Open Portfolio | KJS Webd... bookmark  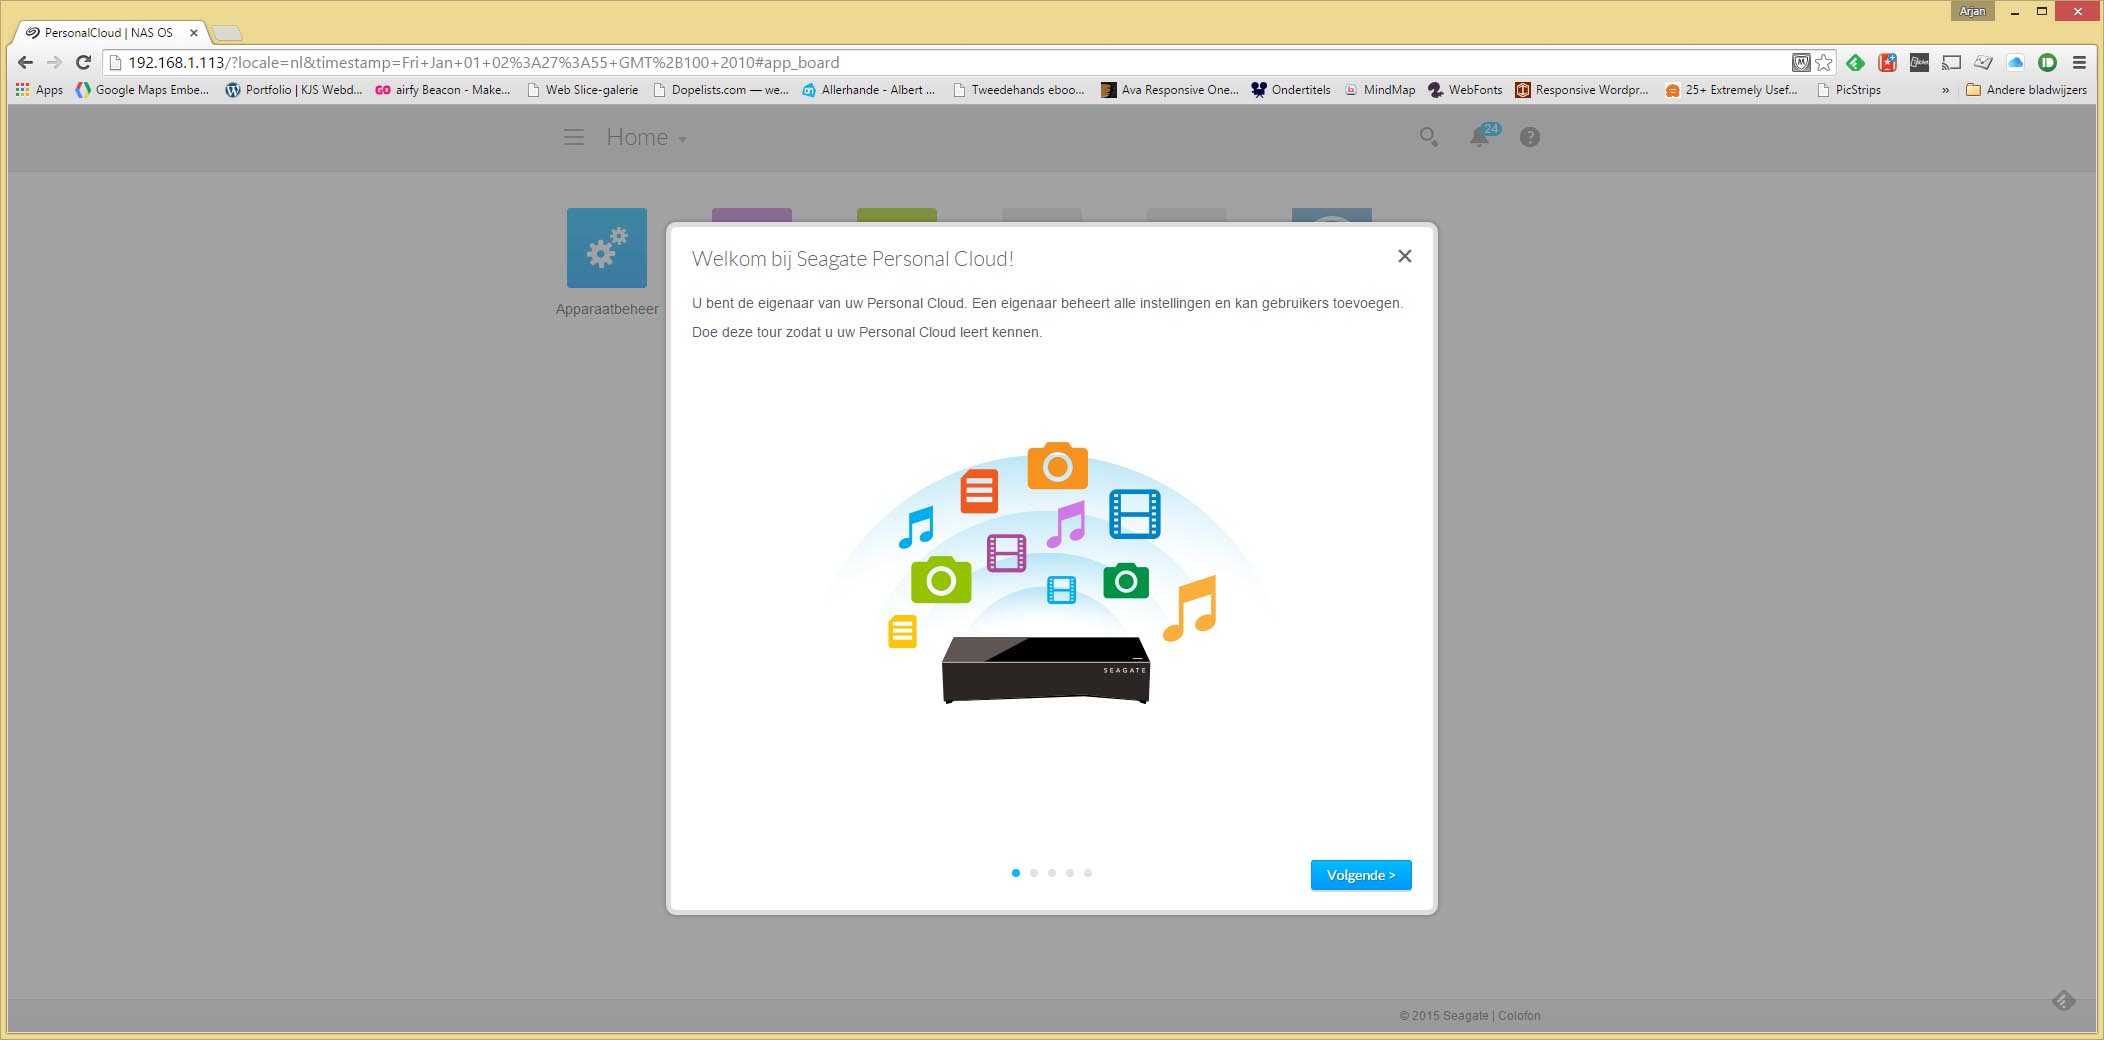coord(294,90)
